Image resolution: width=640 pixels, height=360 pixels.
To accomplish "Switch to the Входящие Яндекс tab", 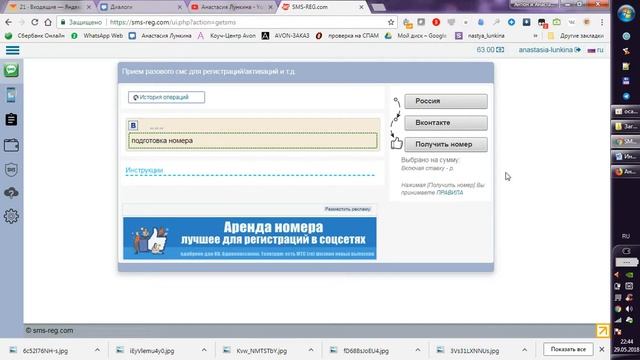I will point(49,7).
